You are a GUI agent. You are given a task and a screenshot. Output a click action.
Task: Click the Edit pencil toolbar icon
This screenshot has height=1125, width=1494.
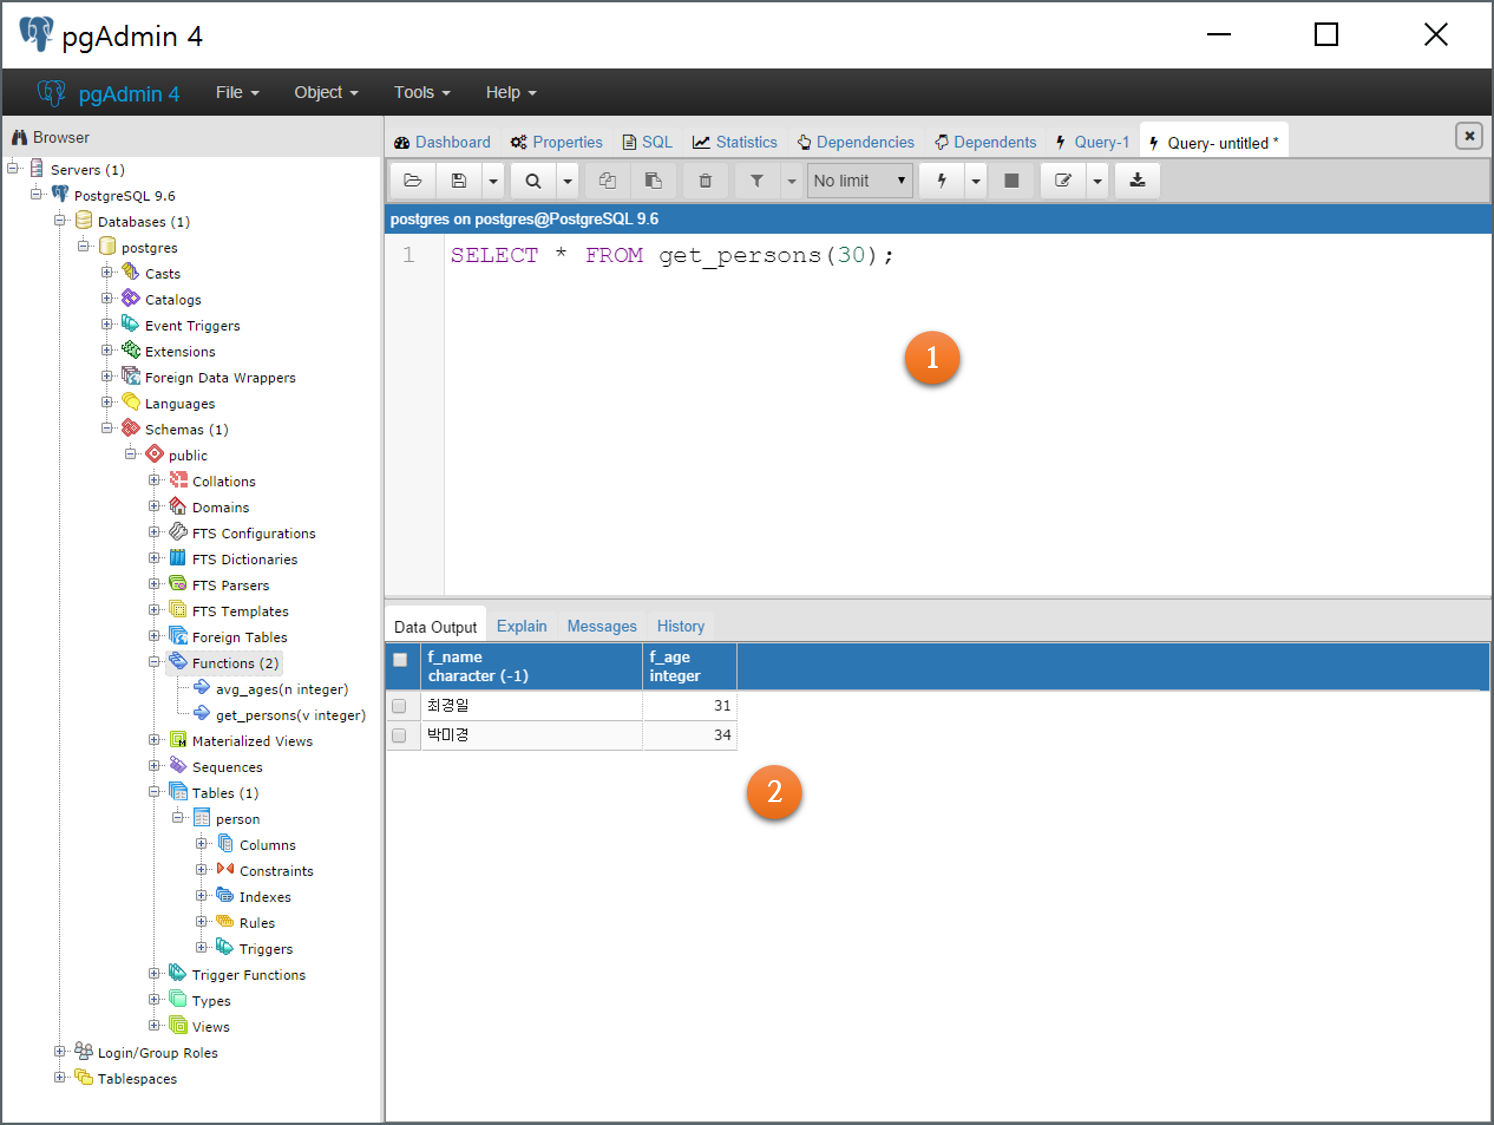coord(1063,181)
